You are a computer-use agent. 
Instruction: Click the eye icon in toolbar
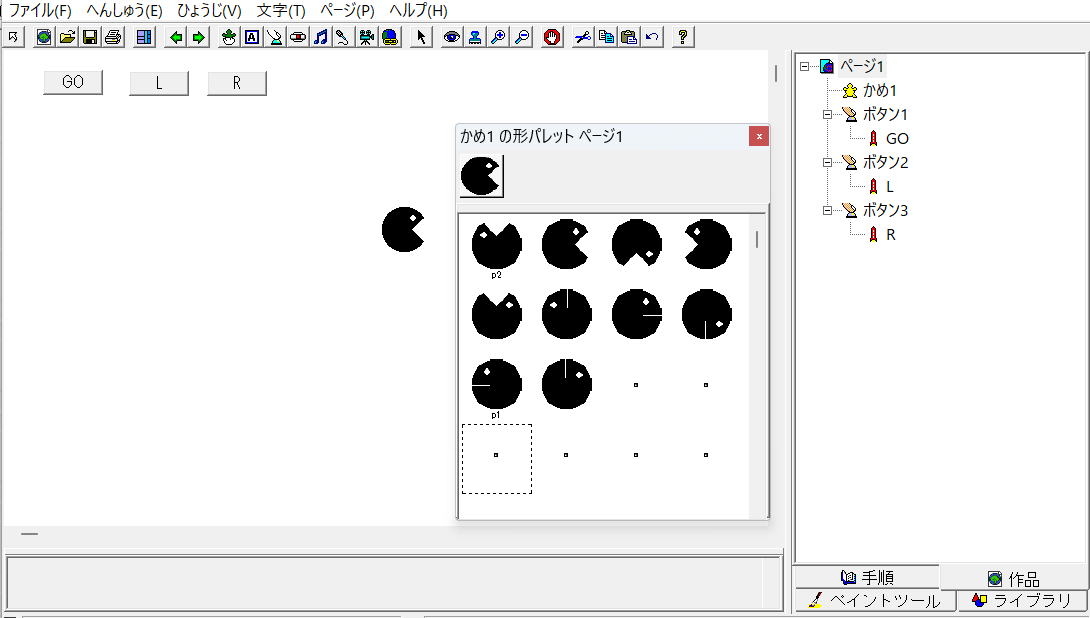point(452,37)
